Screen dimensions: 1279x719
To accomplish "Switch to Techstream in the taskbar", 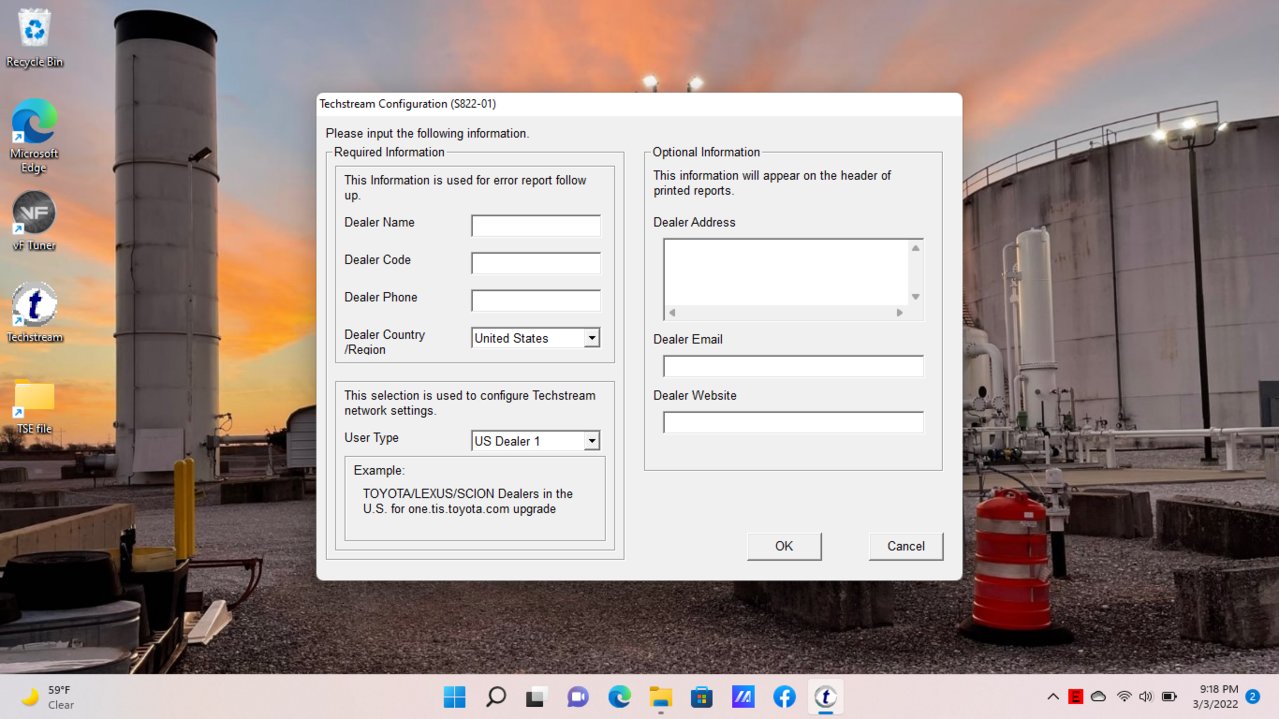I will [826, 696].
